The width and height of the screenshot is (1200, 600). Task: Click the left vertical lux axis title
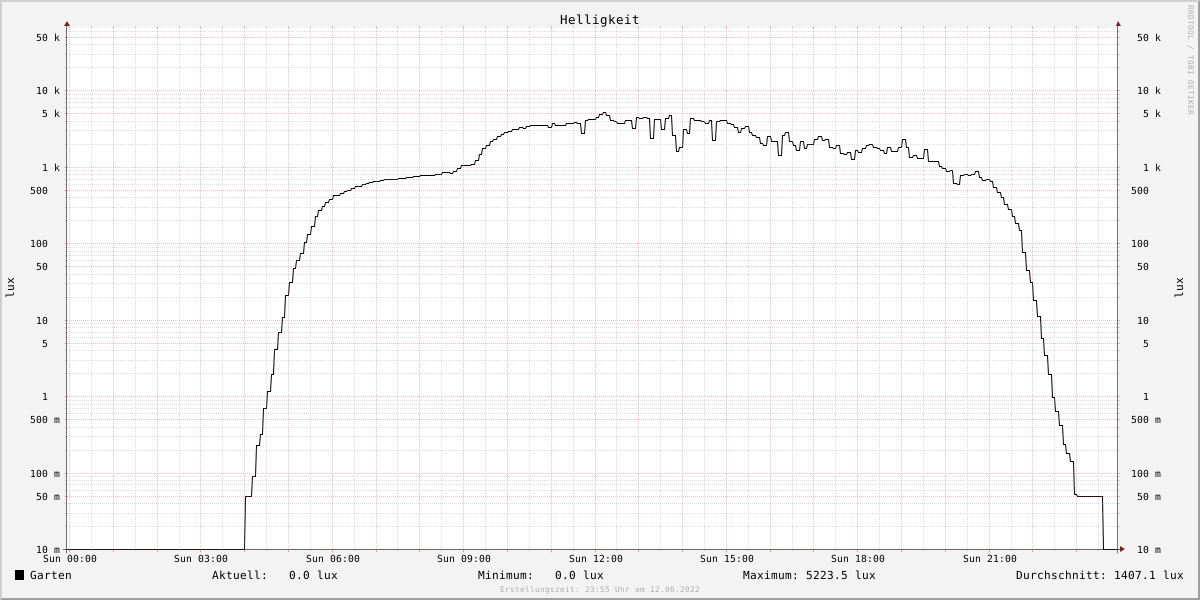coord(10,287)
